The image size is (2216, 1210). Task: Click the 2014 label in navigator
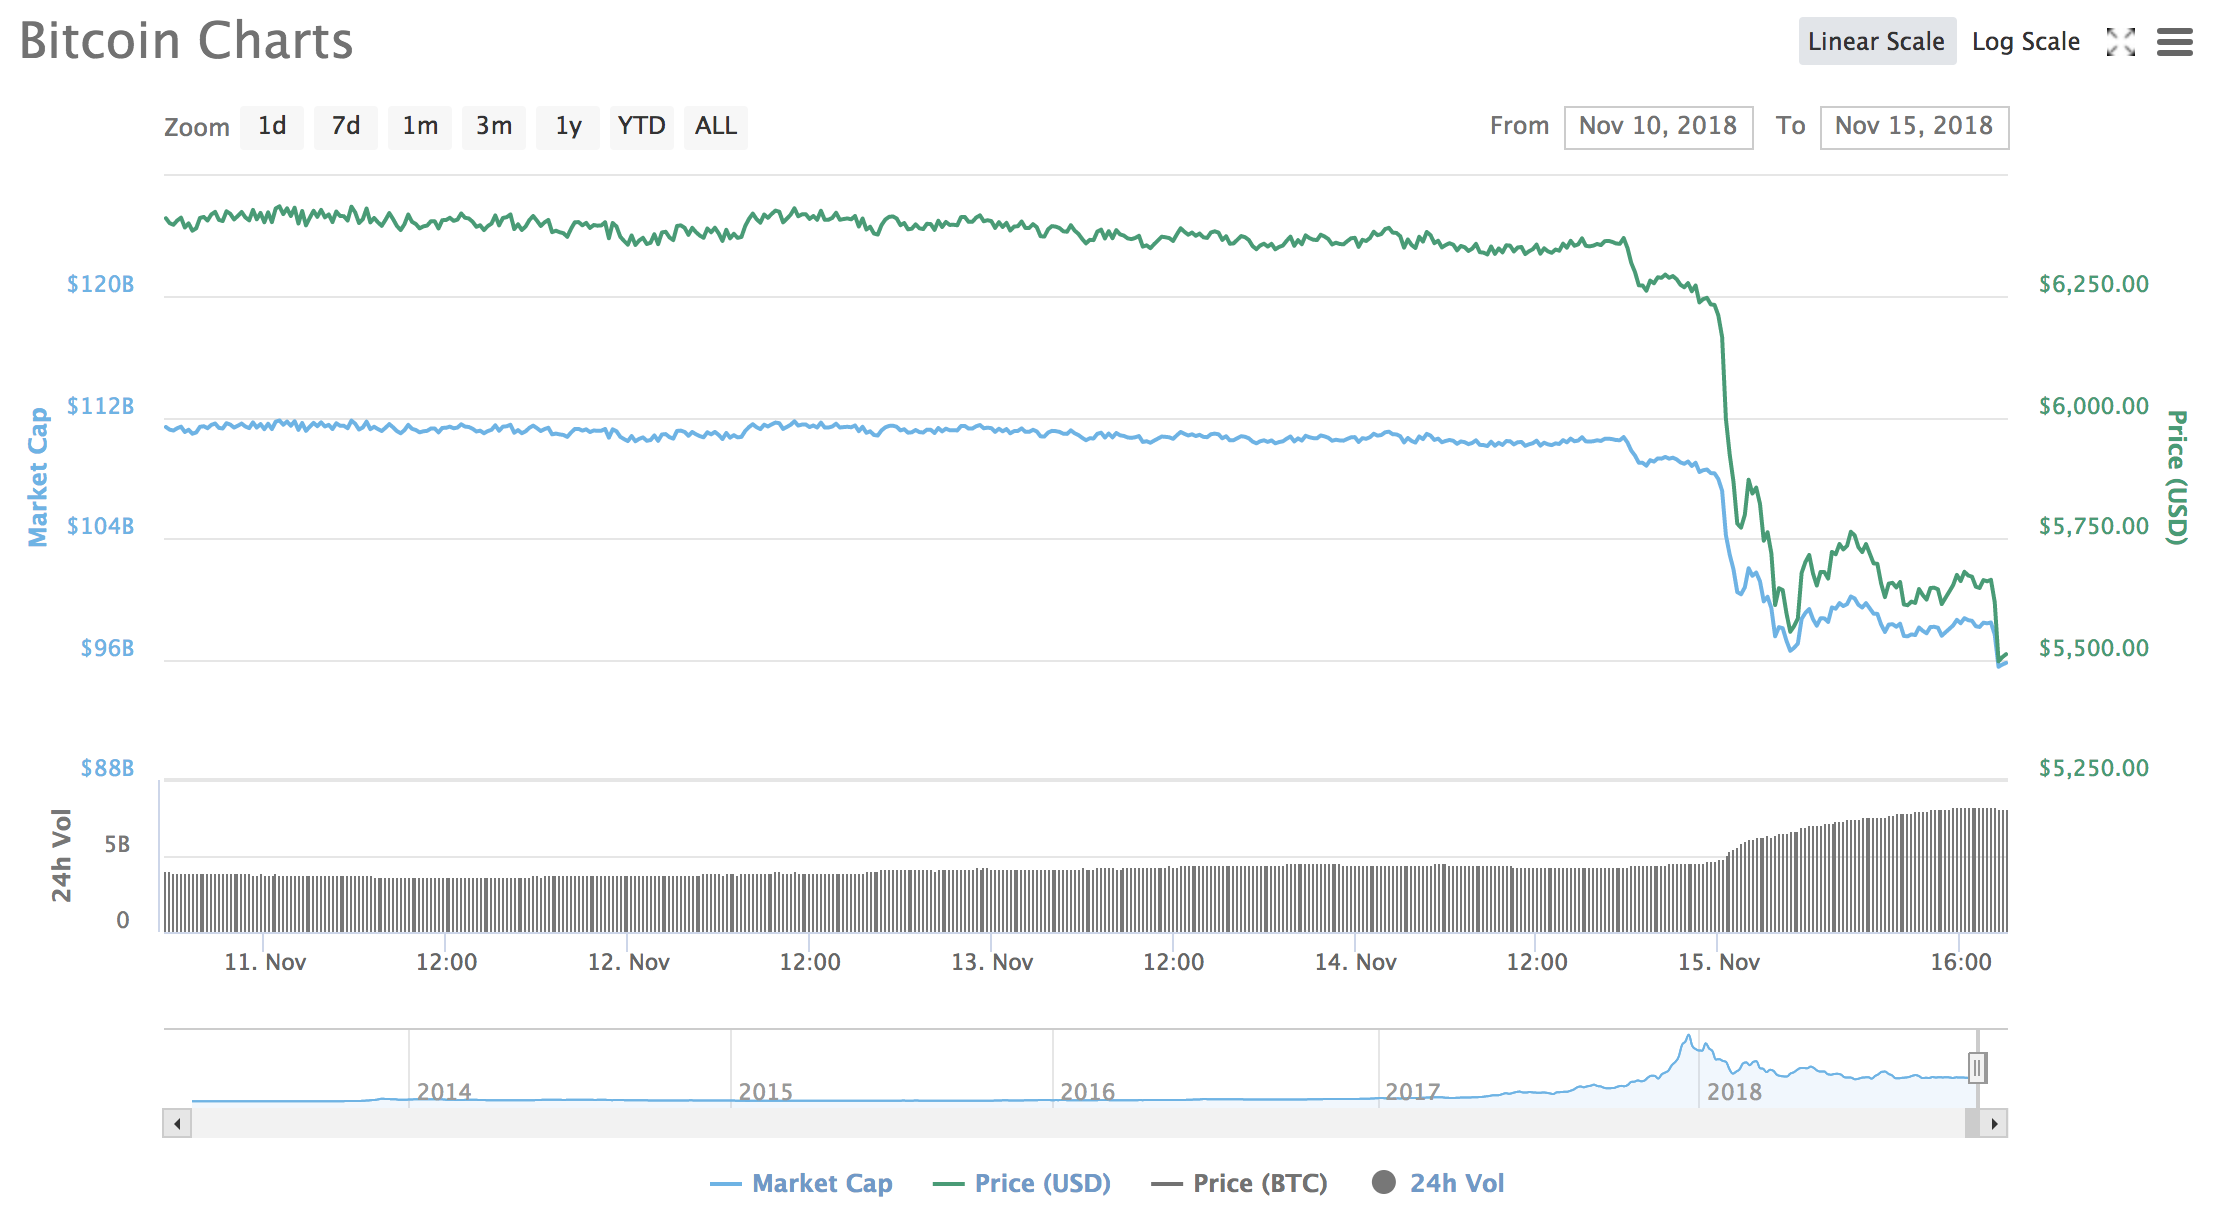pos(444,1091)
